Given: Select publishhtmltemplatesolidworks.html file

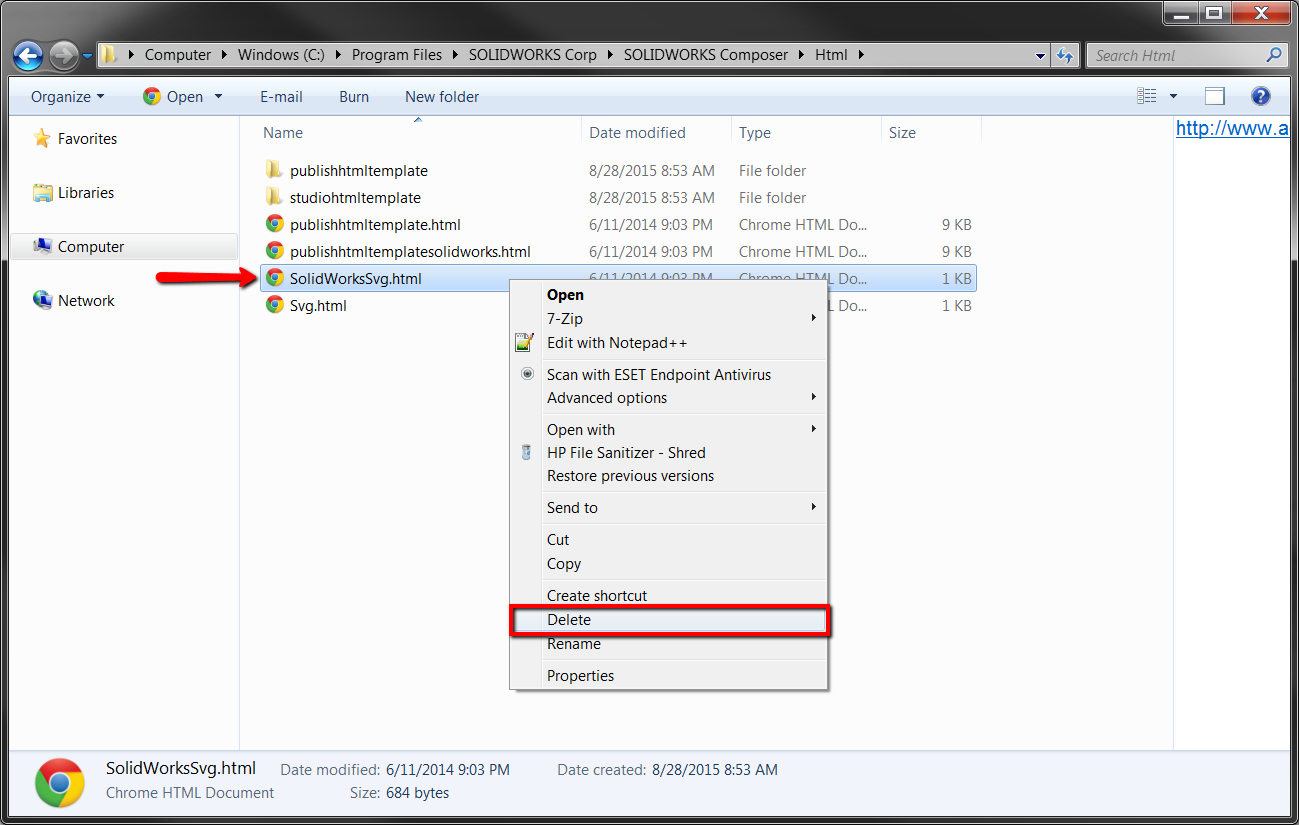Looking at the screenshot, I should coord(410,252).
